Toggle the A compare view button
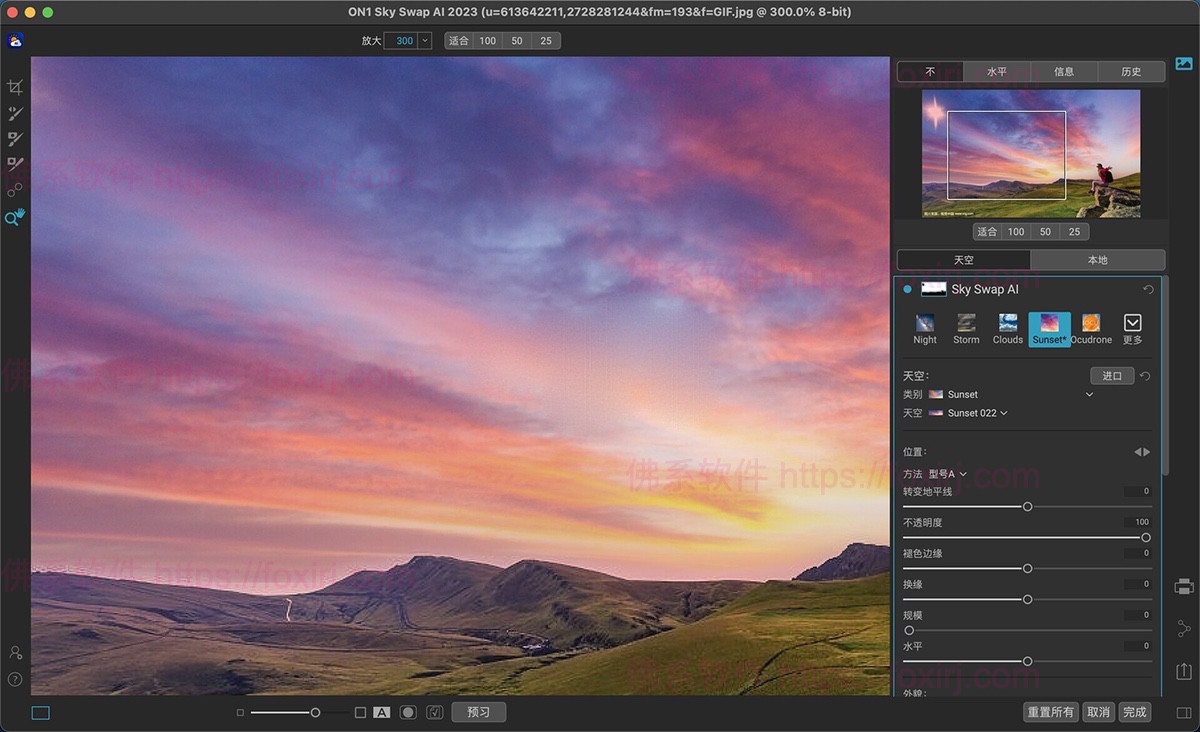The image size is (1200, 732). [x=381, y=713]
